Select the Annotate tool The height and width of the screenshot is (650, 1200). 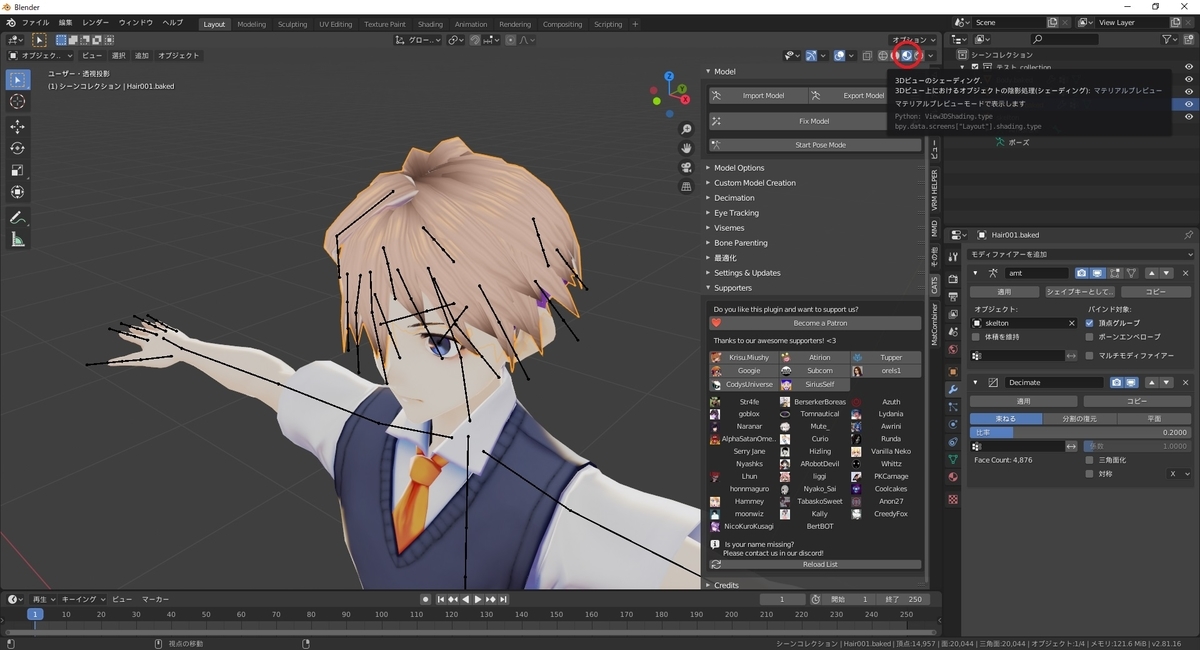[x=17, y=217]
